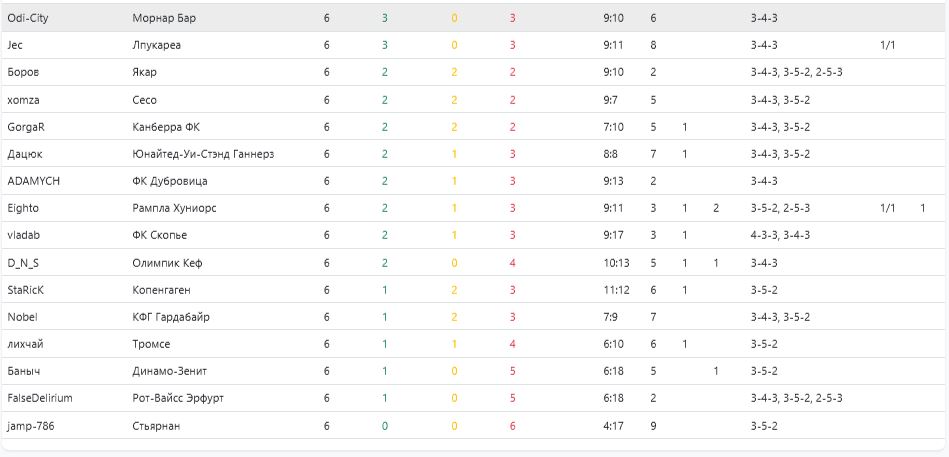Click the 10:13 goal difference cell
Screen dimensions: 949x457
point(616,263)
